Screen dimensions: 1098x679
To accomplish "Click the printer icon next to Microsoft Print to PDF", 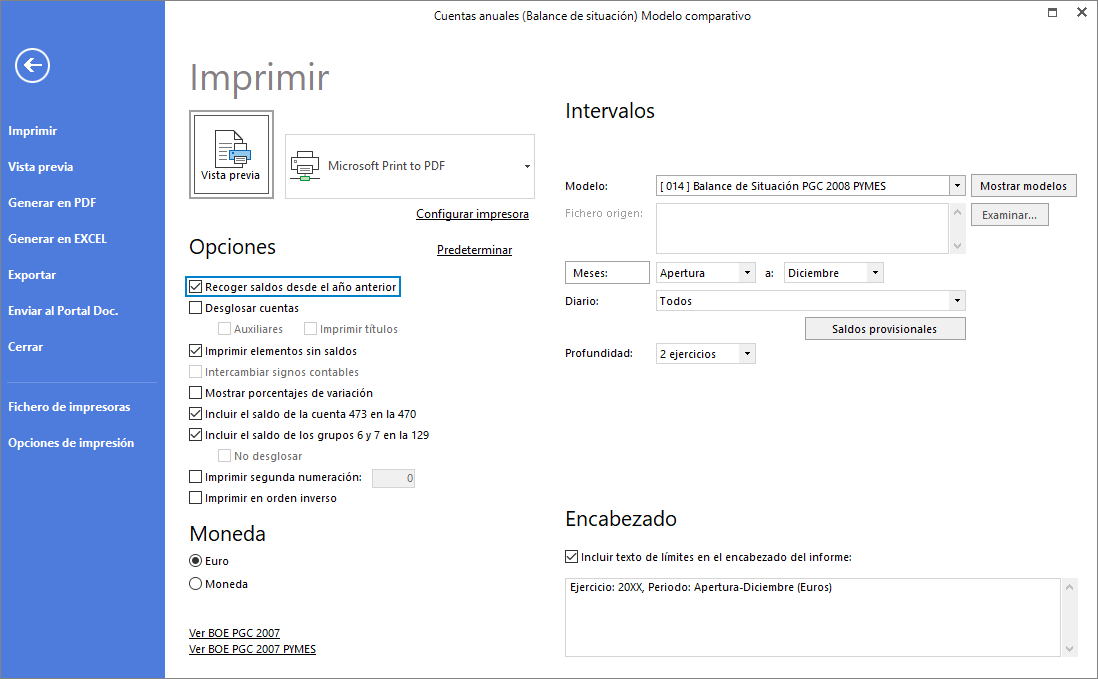I will coord(305,167).
